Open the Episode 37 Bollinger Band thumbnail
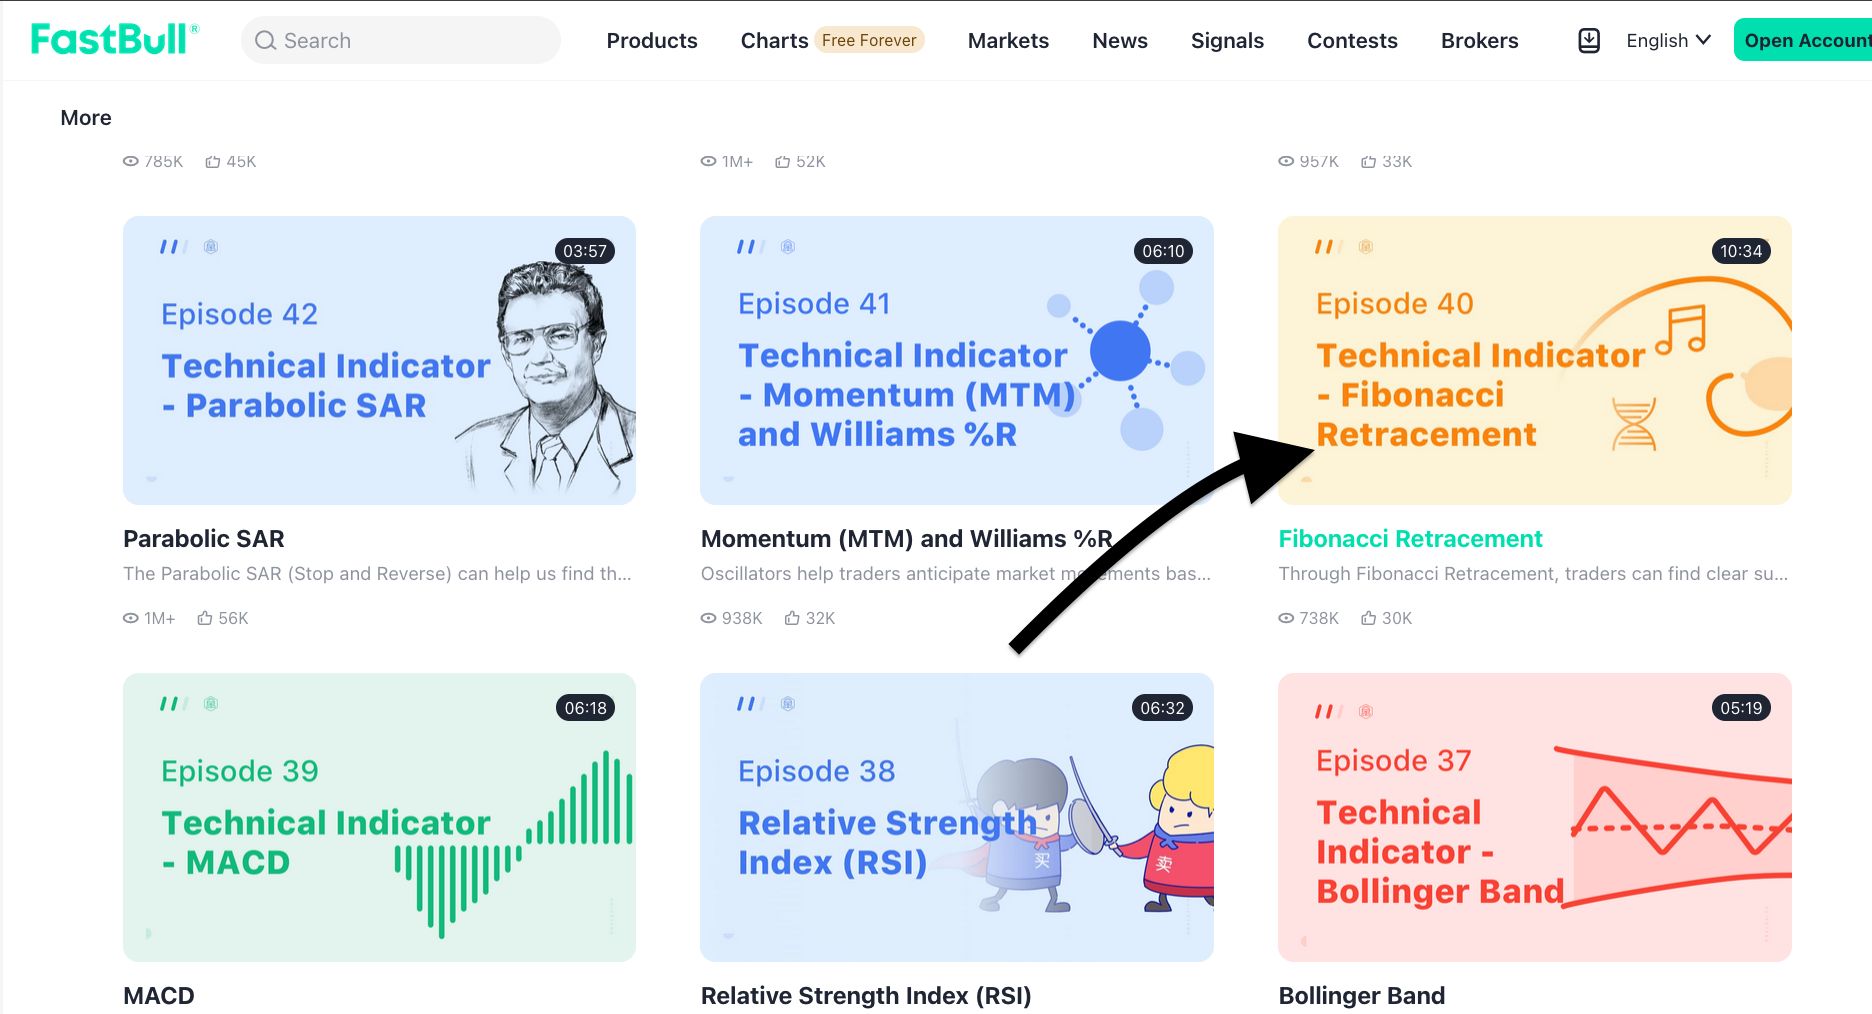This screenshot has width=1872, height=1014. pyautogui.click(x=1534, y=817)
